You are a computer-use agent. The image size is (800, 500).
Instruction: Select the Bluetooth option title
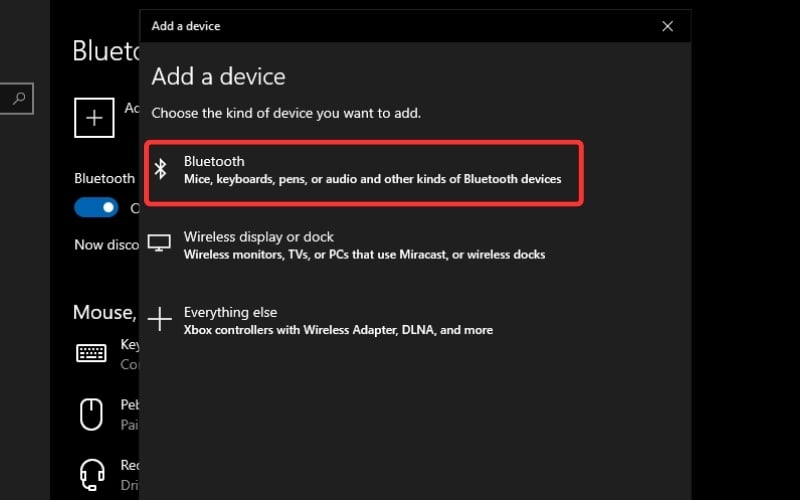[x=214, y=161]
